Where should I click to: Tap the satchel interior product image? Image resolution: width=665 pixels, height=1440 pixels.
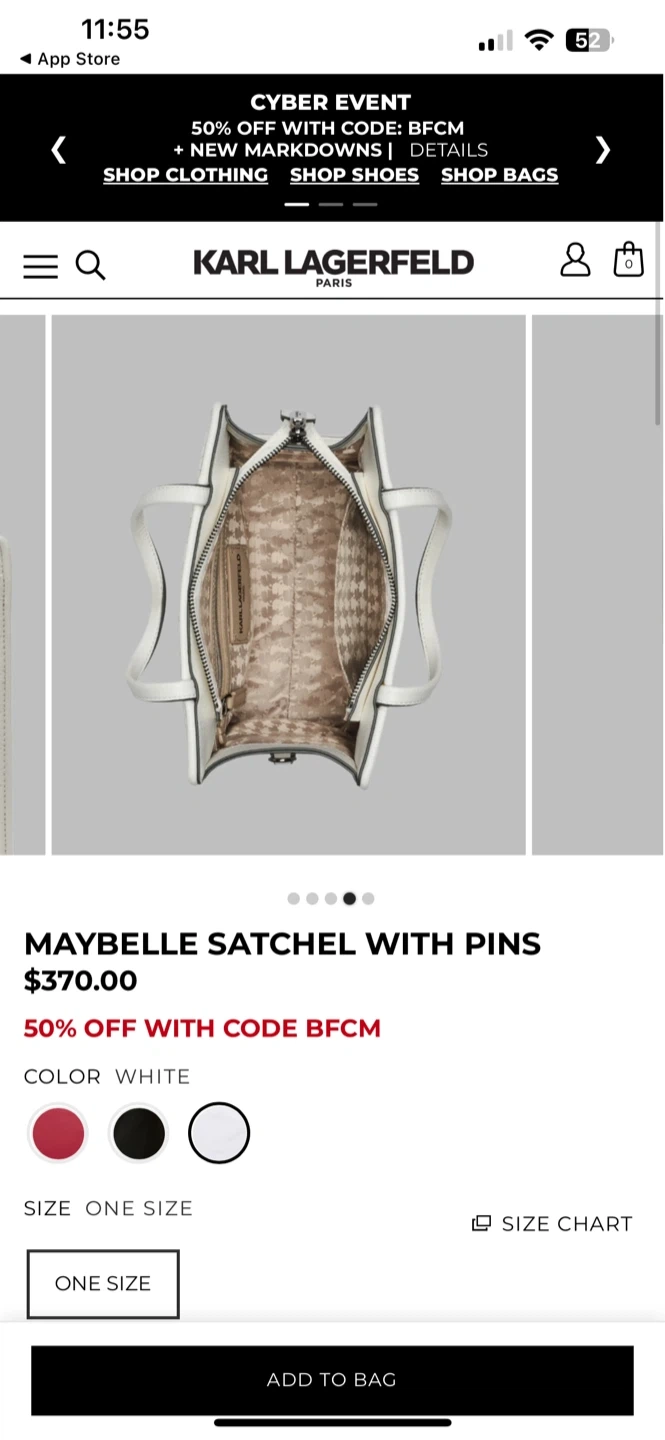289,585
